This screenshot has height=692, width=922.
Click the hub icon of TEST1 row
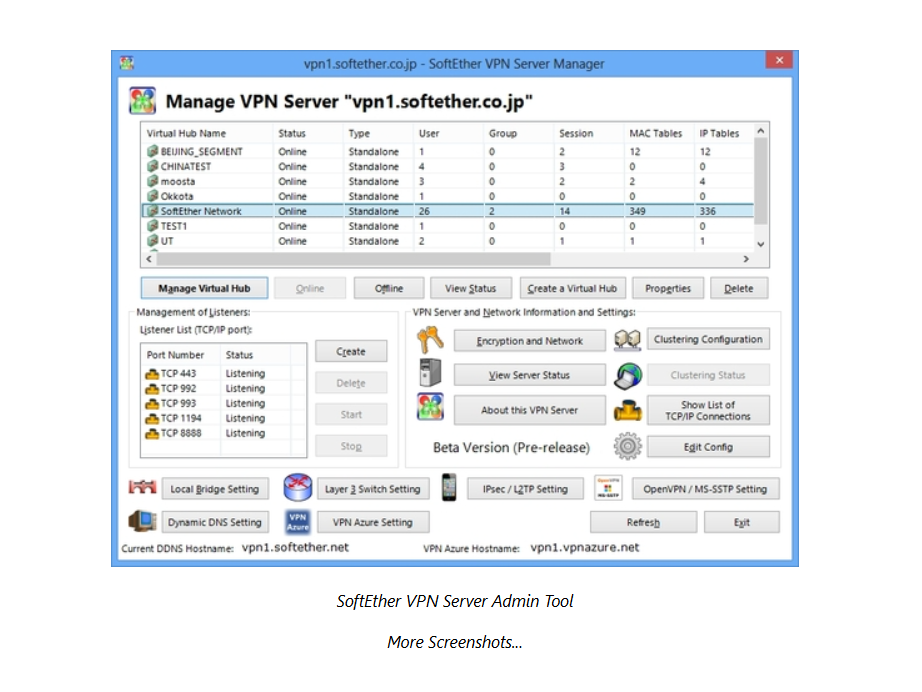point(152,226)
